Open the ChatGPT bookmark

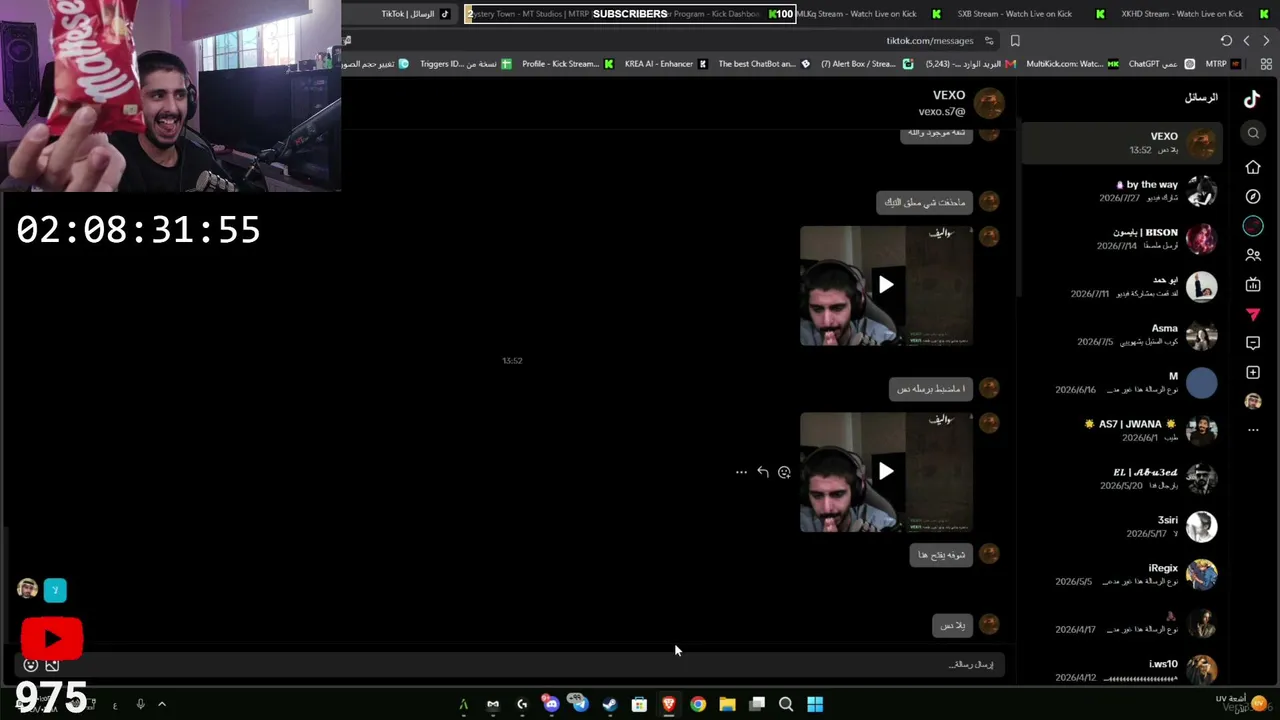coord(1161,64)
